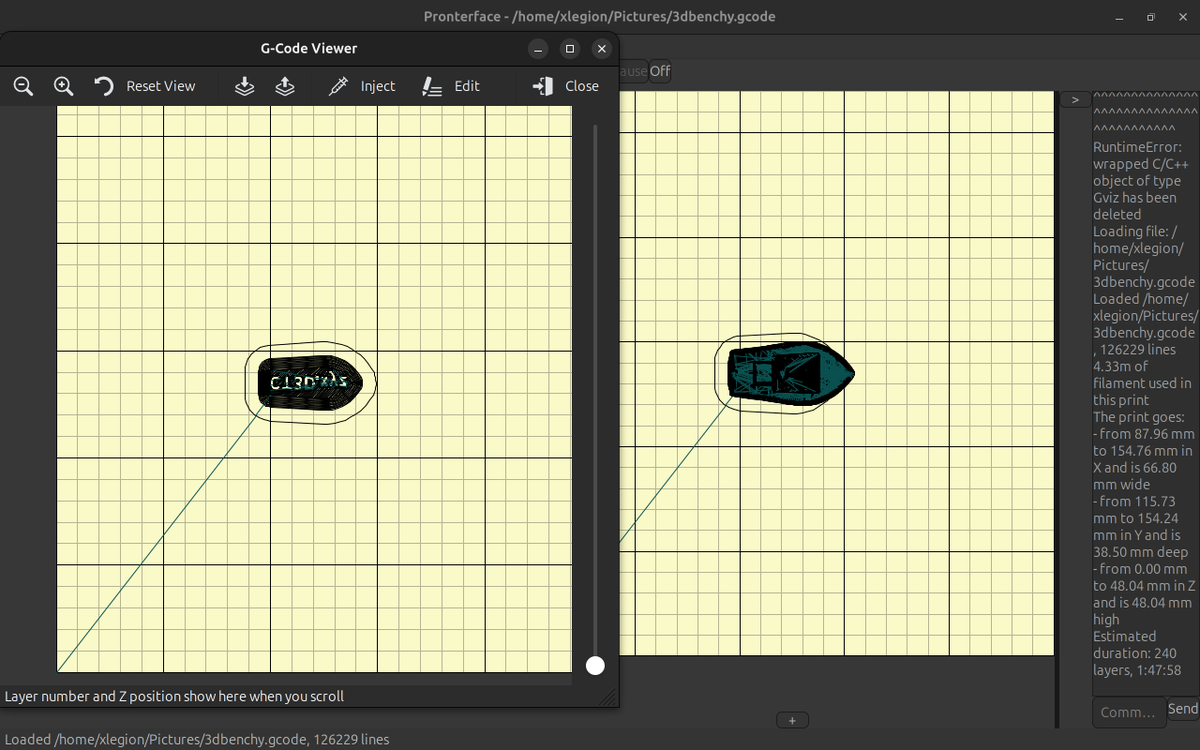
Task: Collapse log panel with the > button
Action: pos(1075,100)
